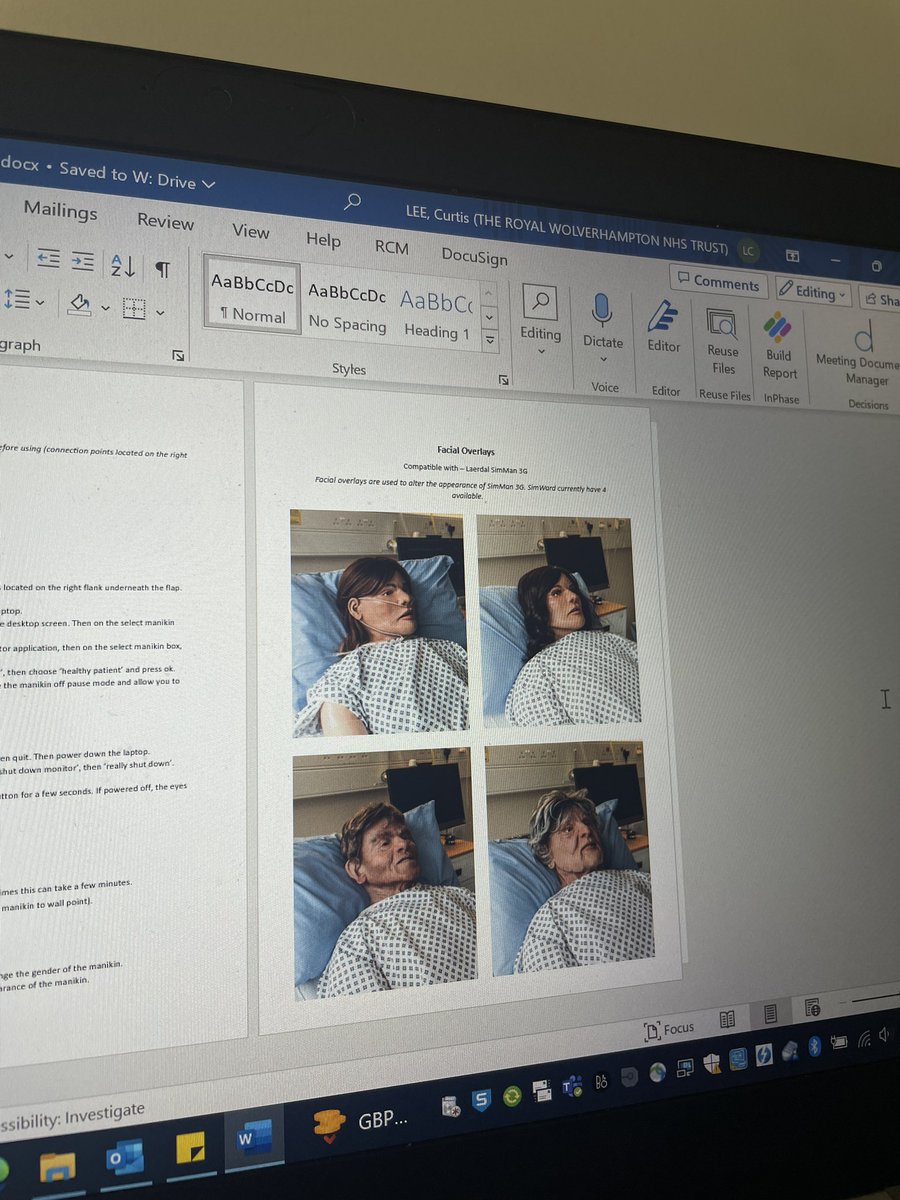Click the Build Report InPhase button
The height and width of the screenshot is (1200, 900).
(x=779, y=346)
